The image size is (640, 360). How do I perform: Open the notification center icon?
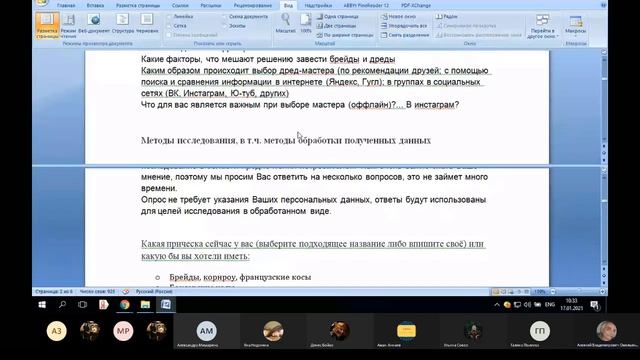[x=595, y=305]
